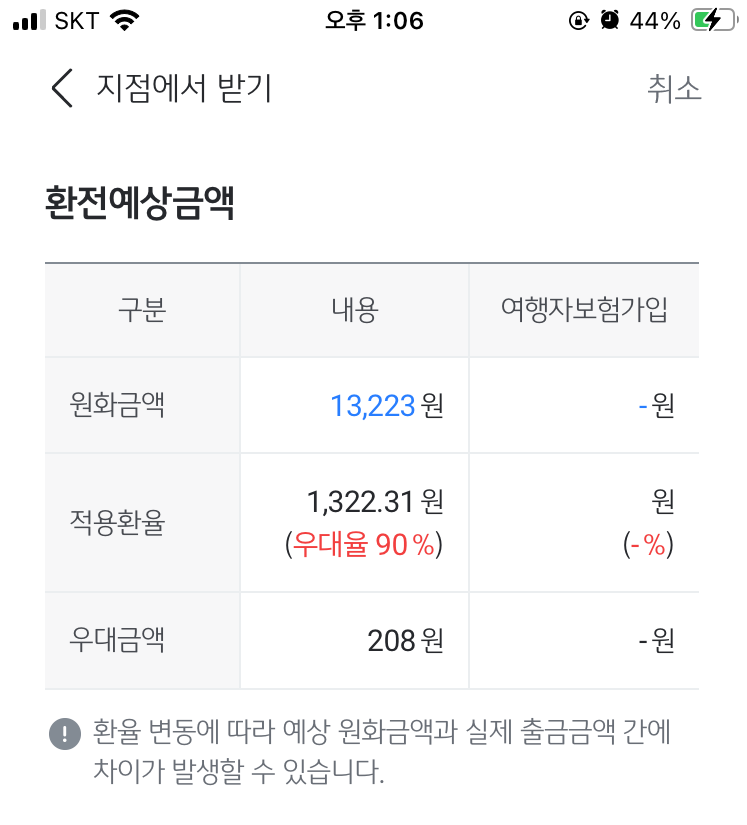Tap the 원화금액 row label
The image size is (747, 825).
click(117, 405)
